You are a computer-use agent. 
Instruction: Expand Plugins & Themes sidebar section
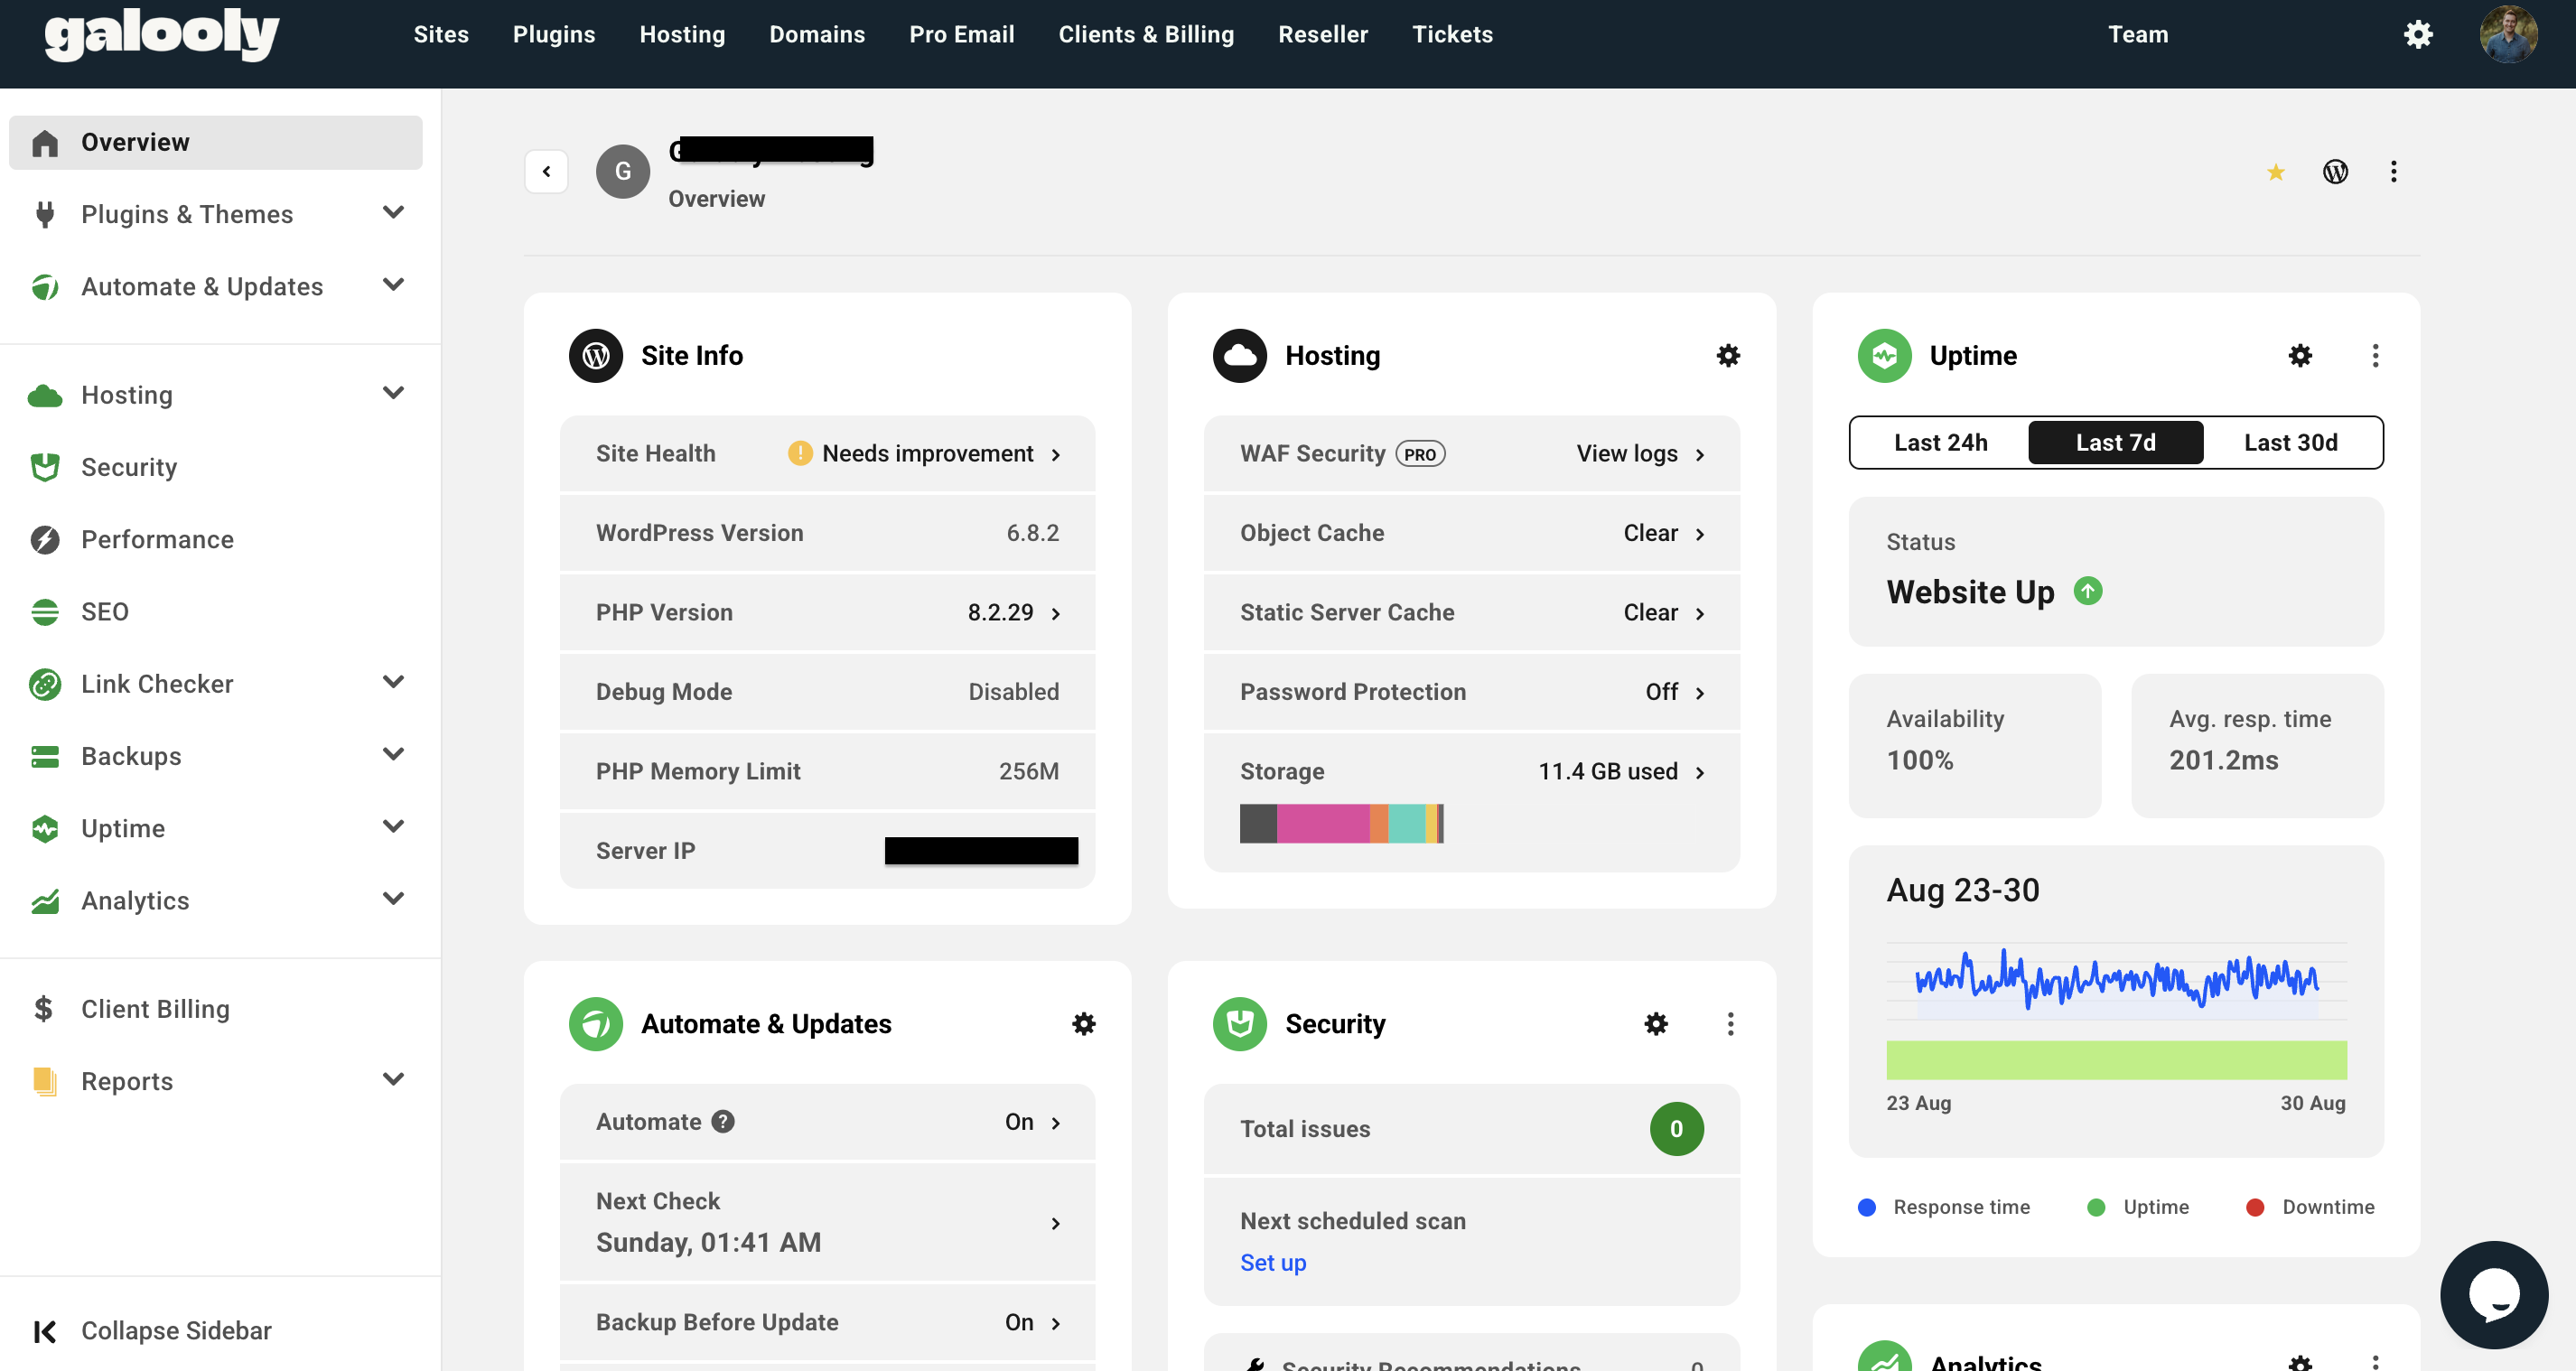393,213
